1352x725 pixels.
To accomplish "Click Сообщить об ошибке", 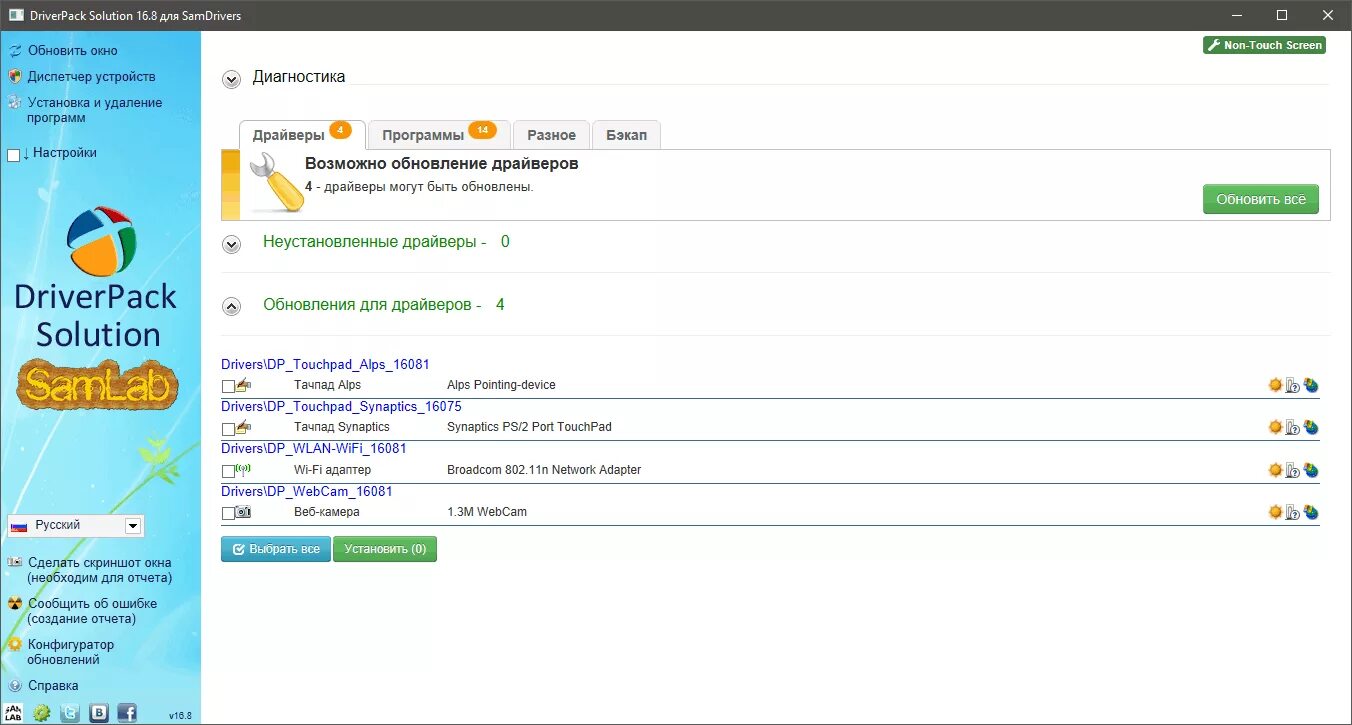I will click(x=92, y=611).
